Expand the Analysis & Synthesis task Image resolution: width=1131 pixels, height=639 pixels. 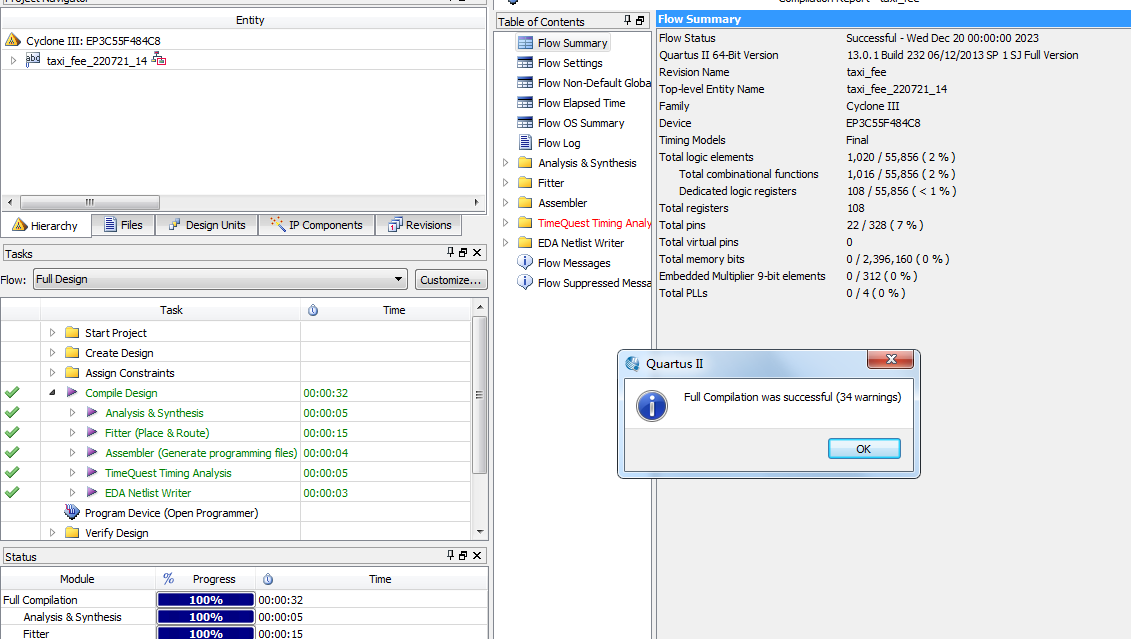point(72,413)
